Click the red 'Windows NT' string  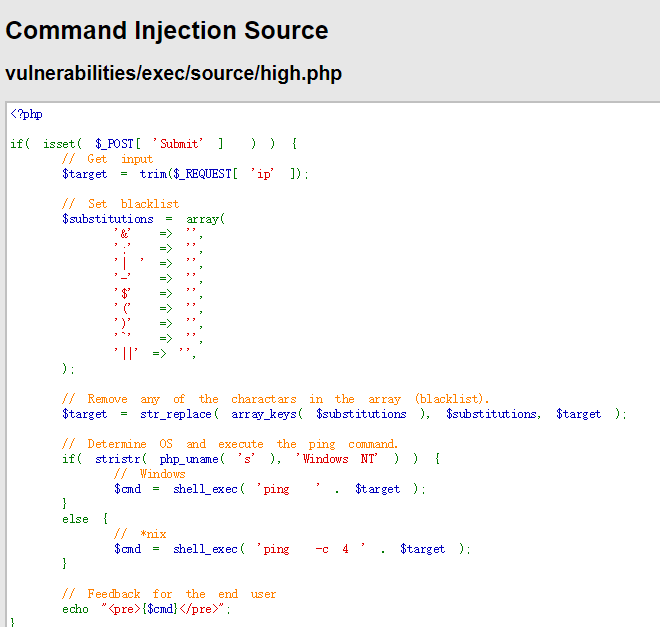[337, 459]
